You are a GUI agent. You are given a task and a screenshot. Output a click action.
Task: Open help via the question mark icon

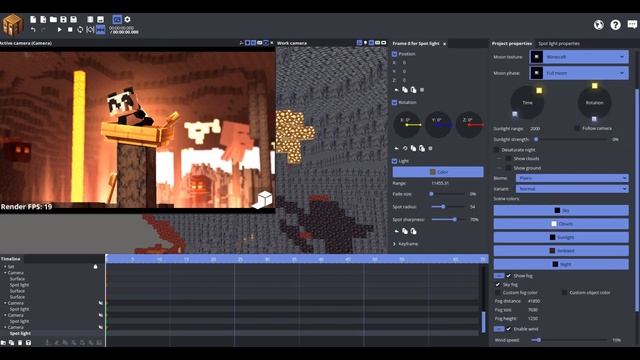click(x=616, y=24)
